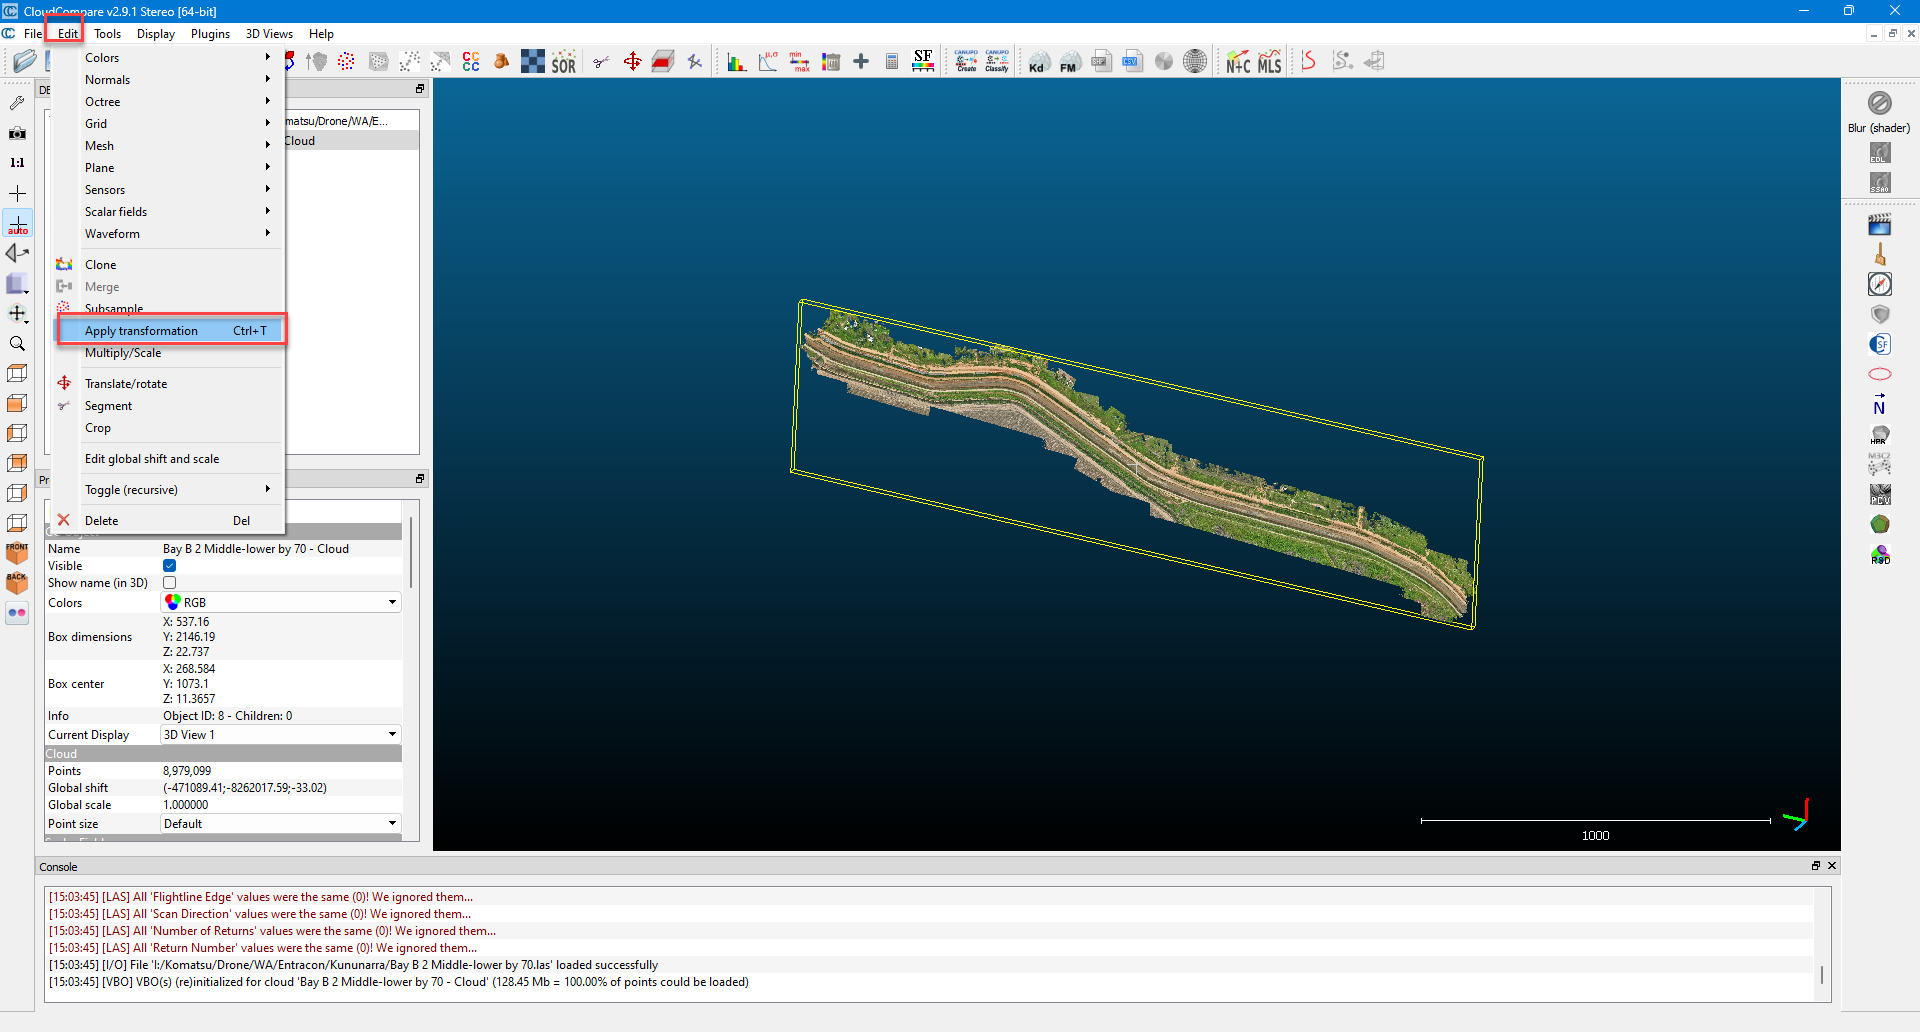Click the EDL shader icon

(1880, 153)
